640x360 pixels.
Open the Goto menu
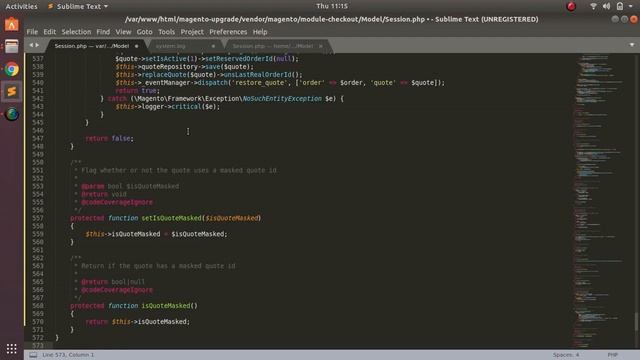pos(144,32)
